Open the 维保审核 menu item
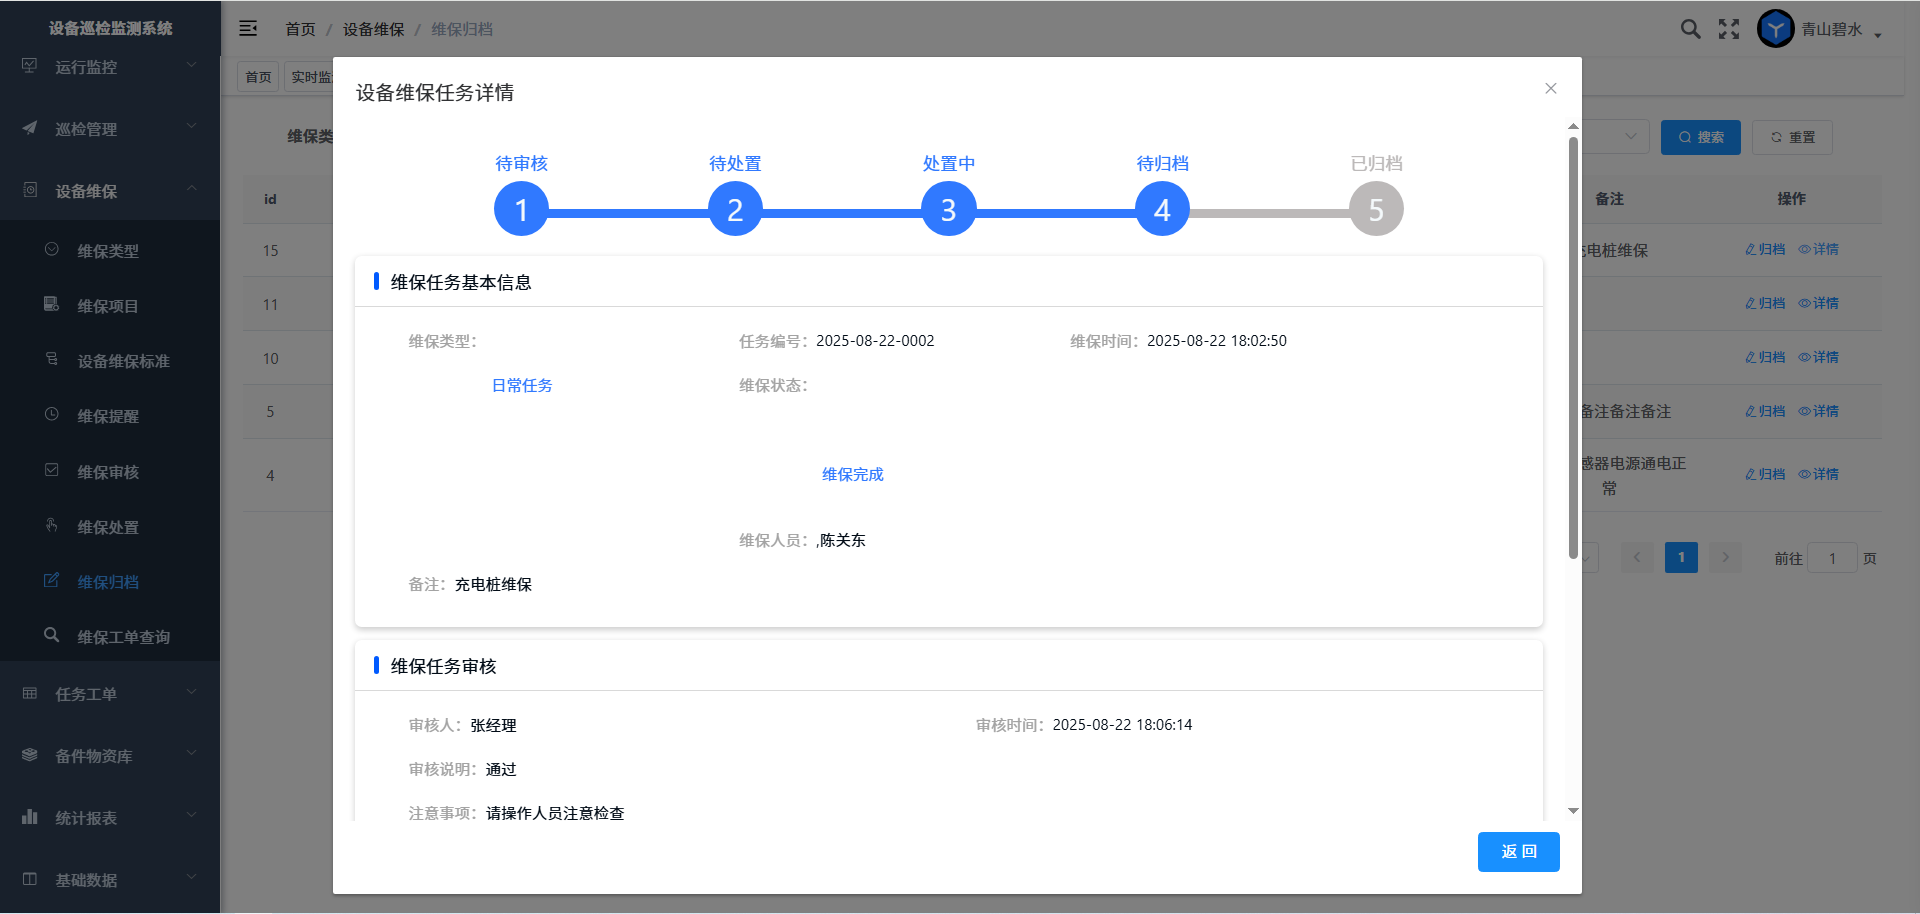The image size is (1920, 914). (x=108, y=472)
